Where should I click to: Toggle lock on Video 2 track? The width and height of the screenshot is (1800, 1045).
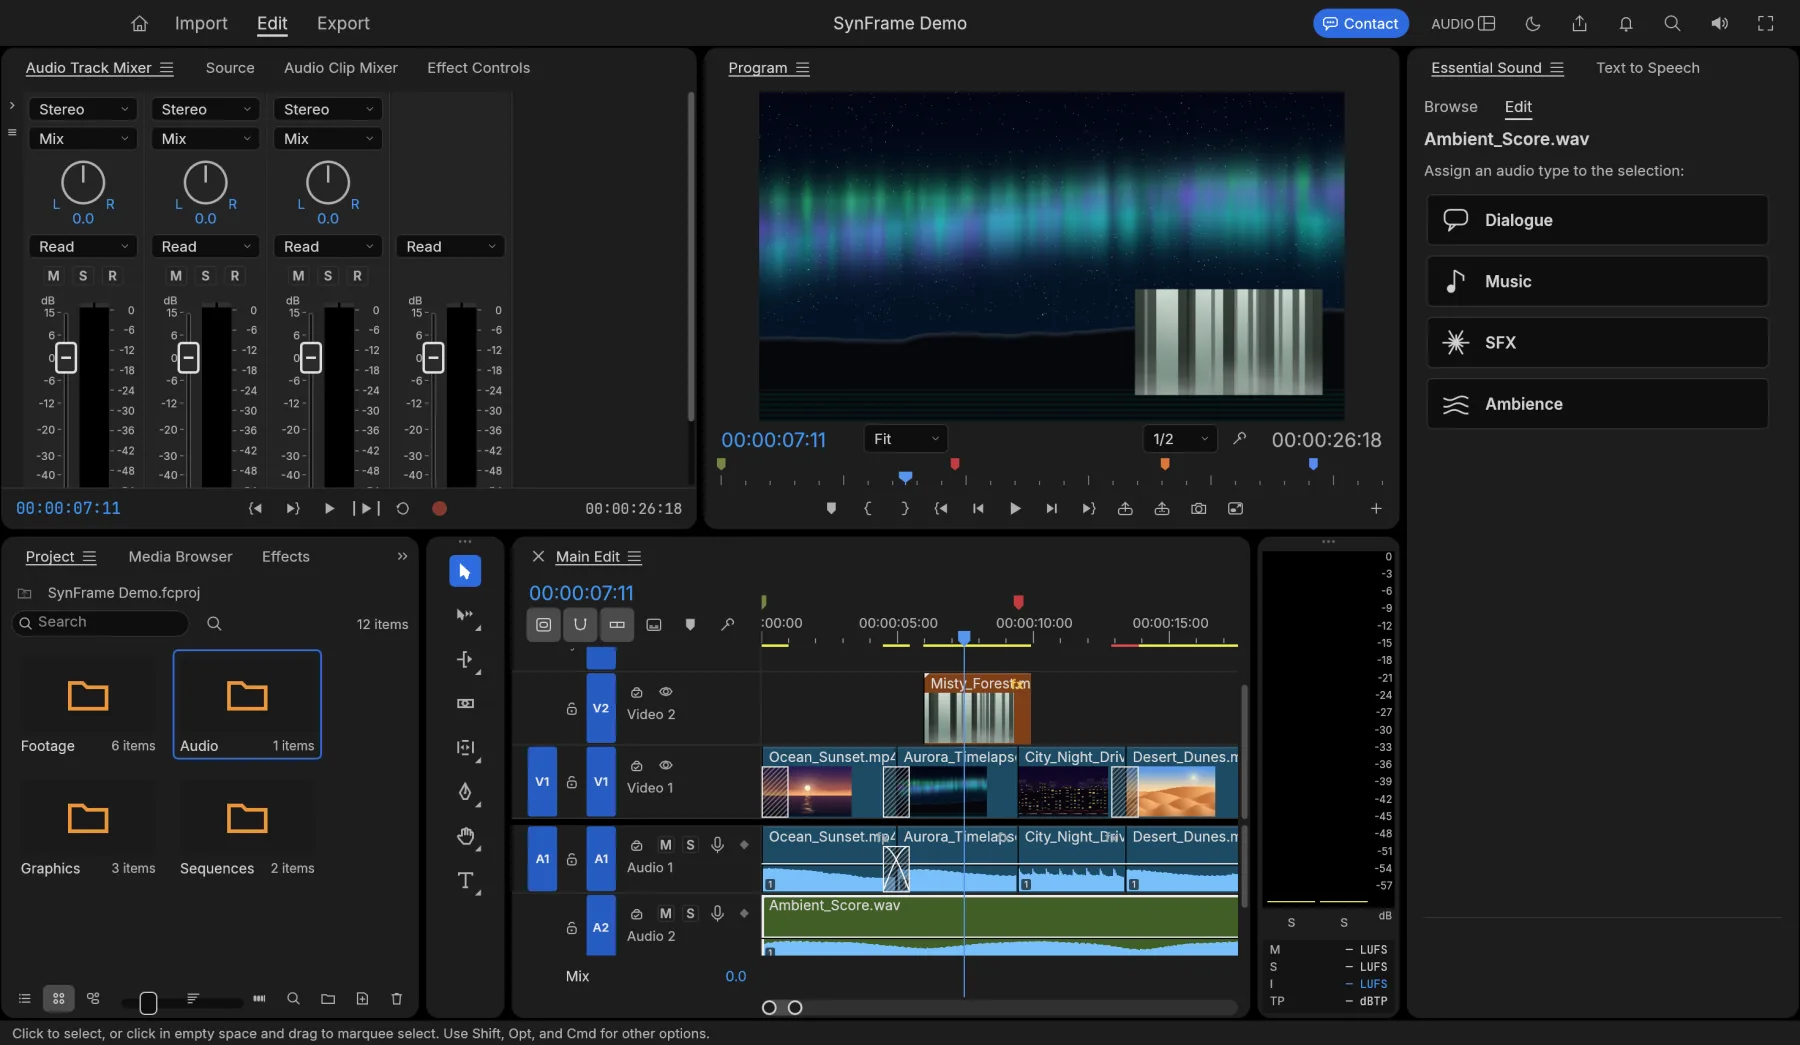(x=572, y=709)
